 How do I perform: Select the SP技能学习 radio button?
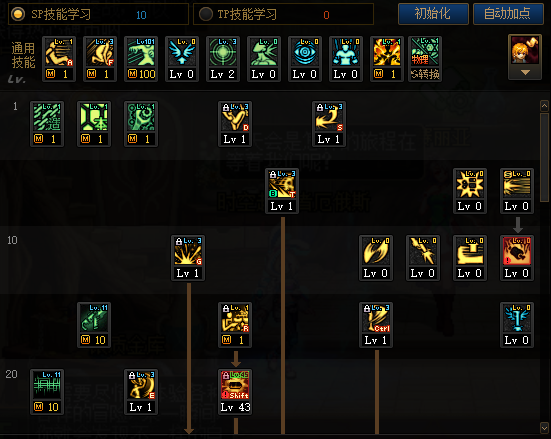[x=18, y=14]
